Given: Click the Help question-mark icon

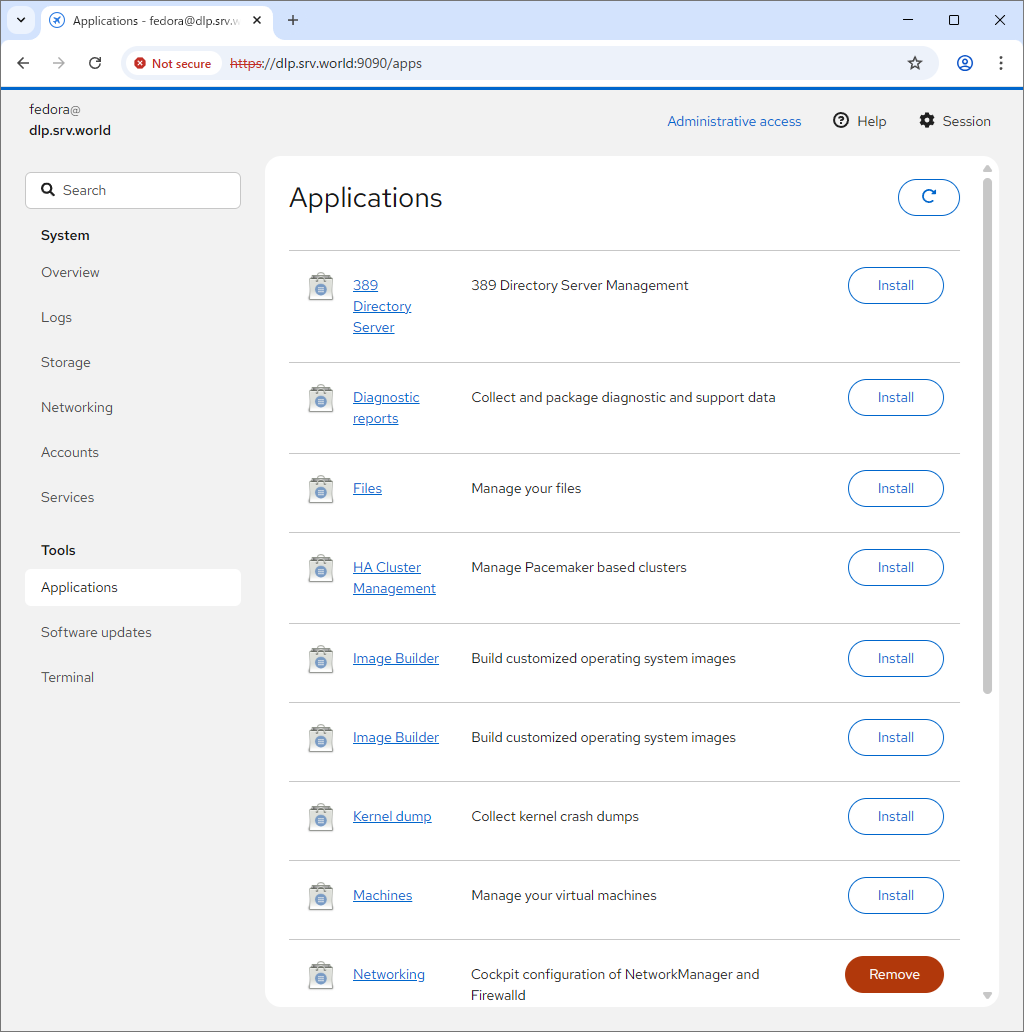Looking at the screenshot, I should tap(840, 120).
